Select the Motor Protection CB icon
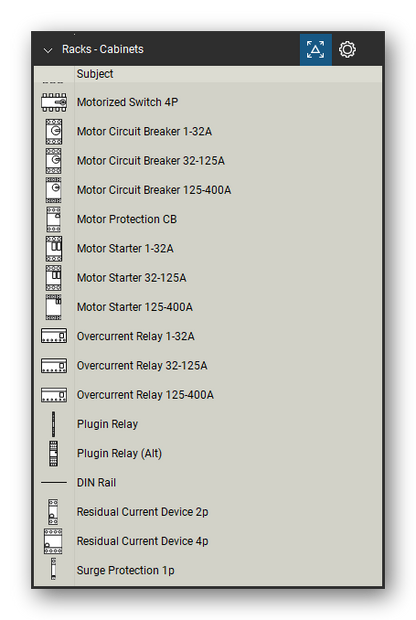The height and width of the screenshot is (620, 416). pos(54,219)
